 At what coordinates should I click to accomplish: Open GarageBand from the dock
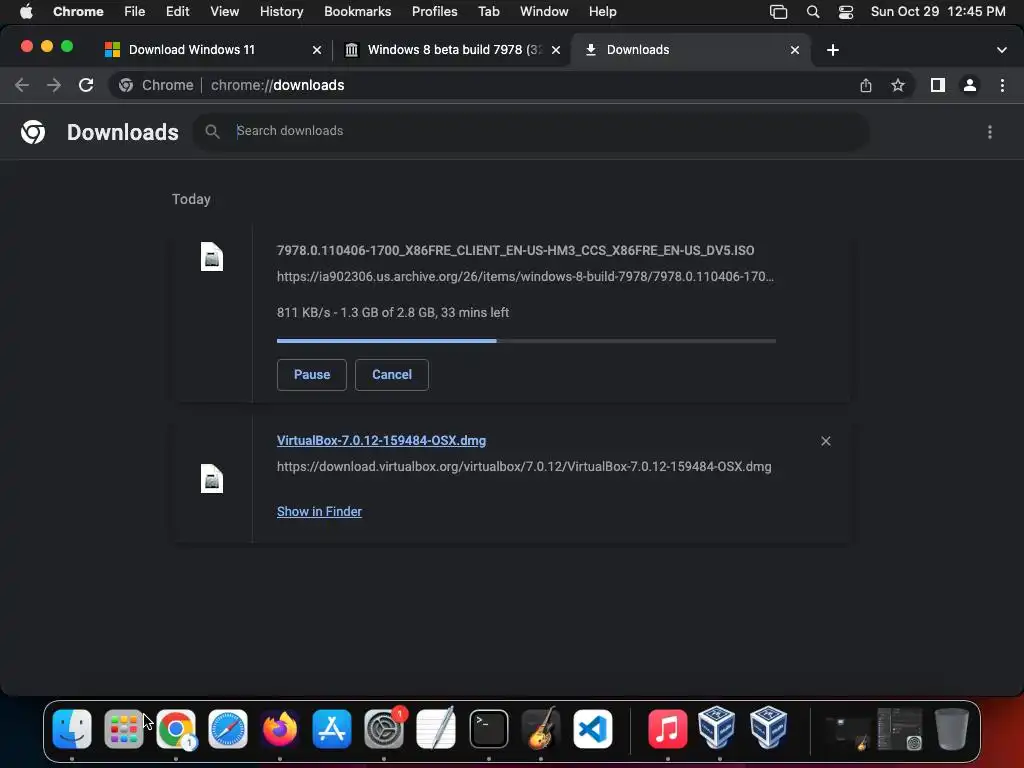pos(541,729)
